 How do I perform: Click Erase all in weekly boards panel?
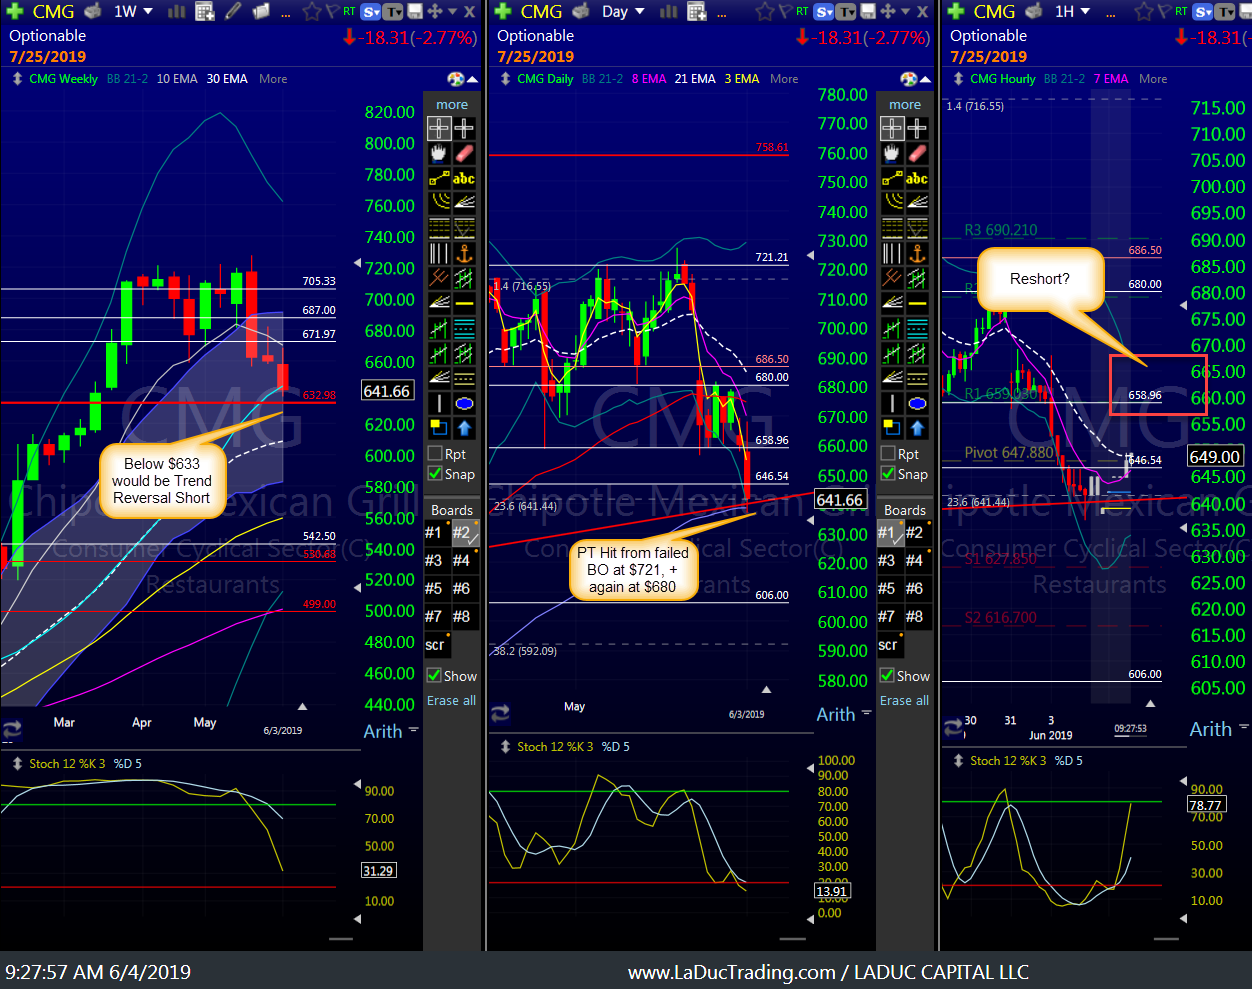coord(451,700)
